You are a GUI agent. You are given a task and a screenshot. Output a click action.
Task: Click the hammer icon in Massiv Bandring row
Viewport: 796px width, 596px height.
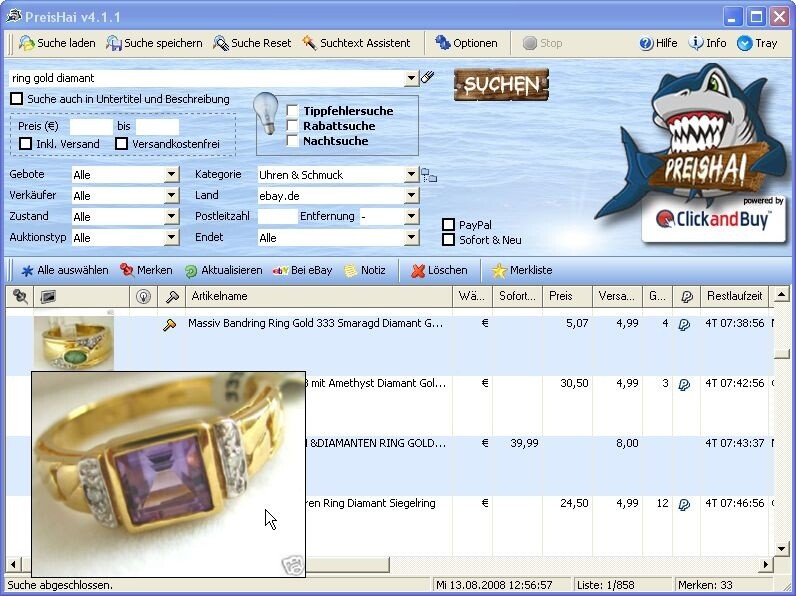pyautogui.click(x=169, y=324)
